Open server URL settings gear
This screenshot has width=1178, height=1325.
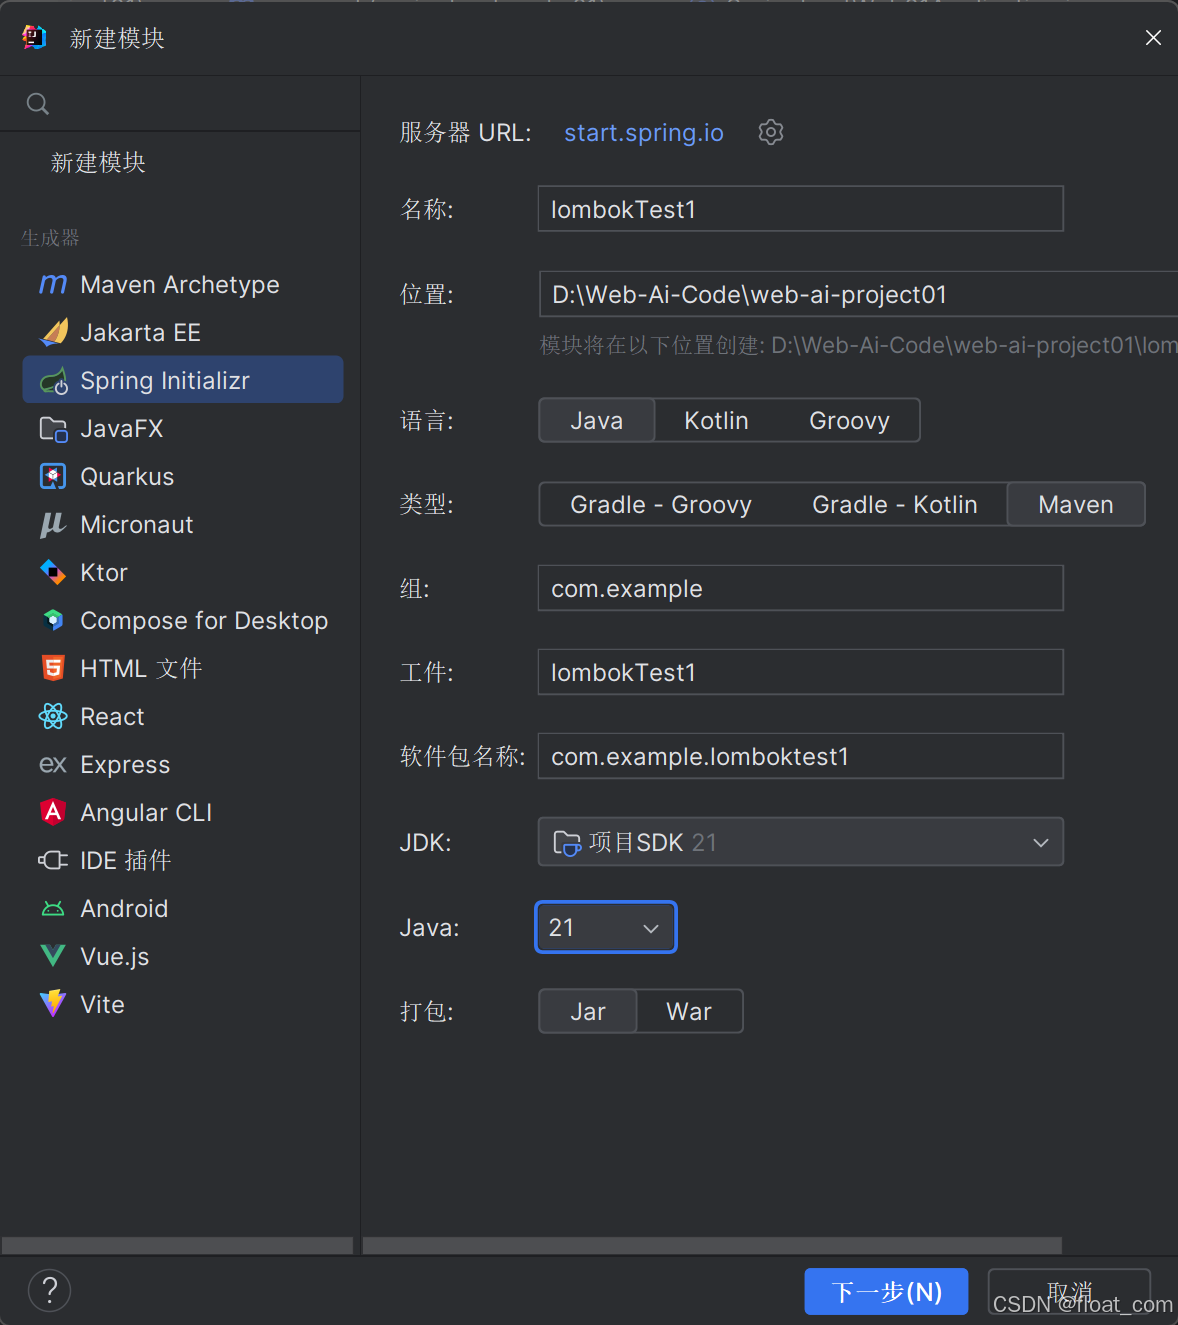pos(770,132)
